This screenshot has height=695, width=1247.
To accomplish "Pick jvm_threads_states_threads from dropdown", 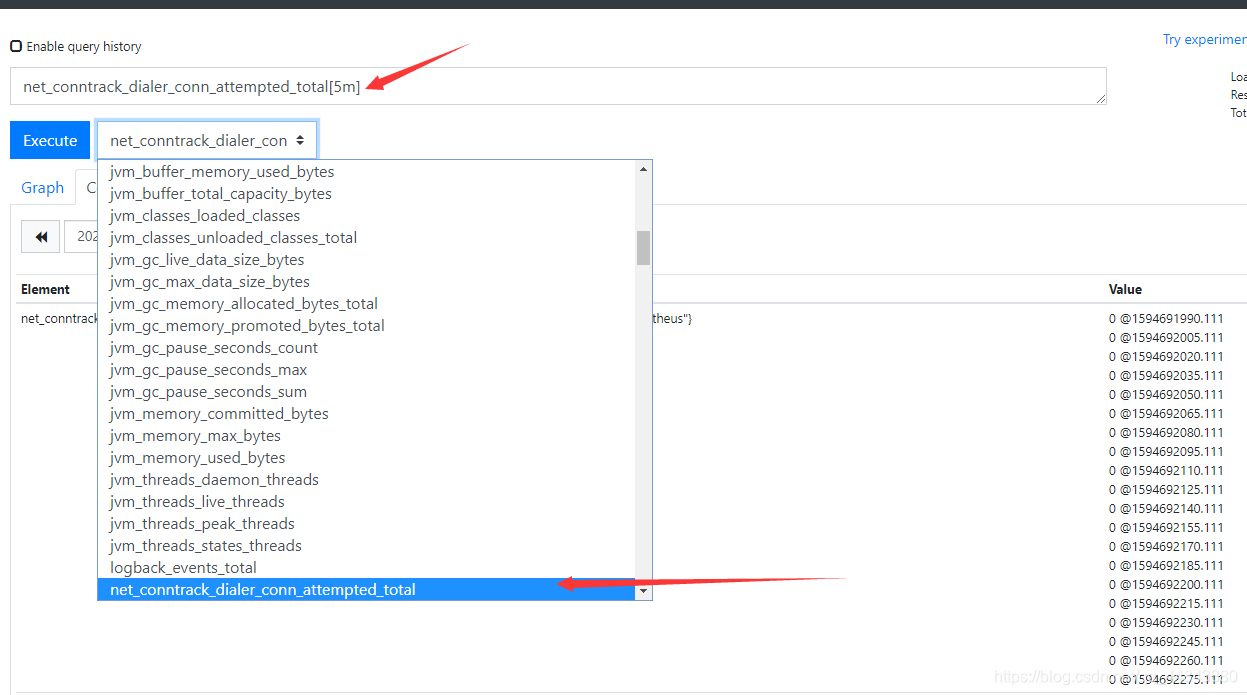I will click(x=367, y=545).
